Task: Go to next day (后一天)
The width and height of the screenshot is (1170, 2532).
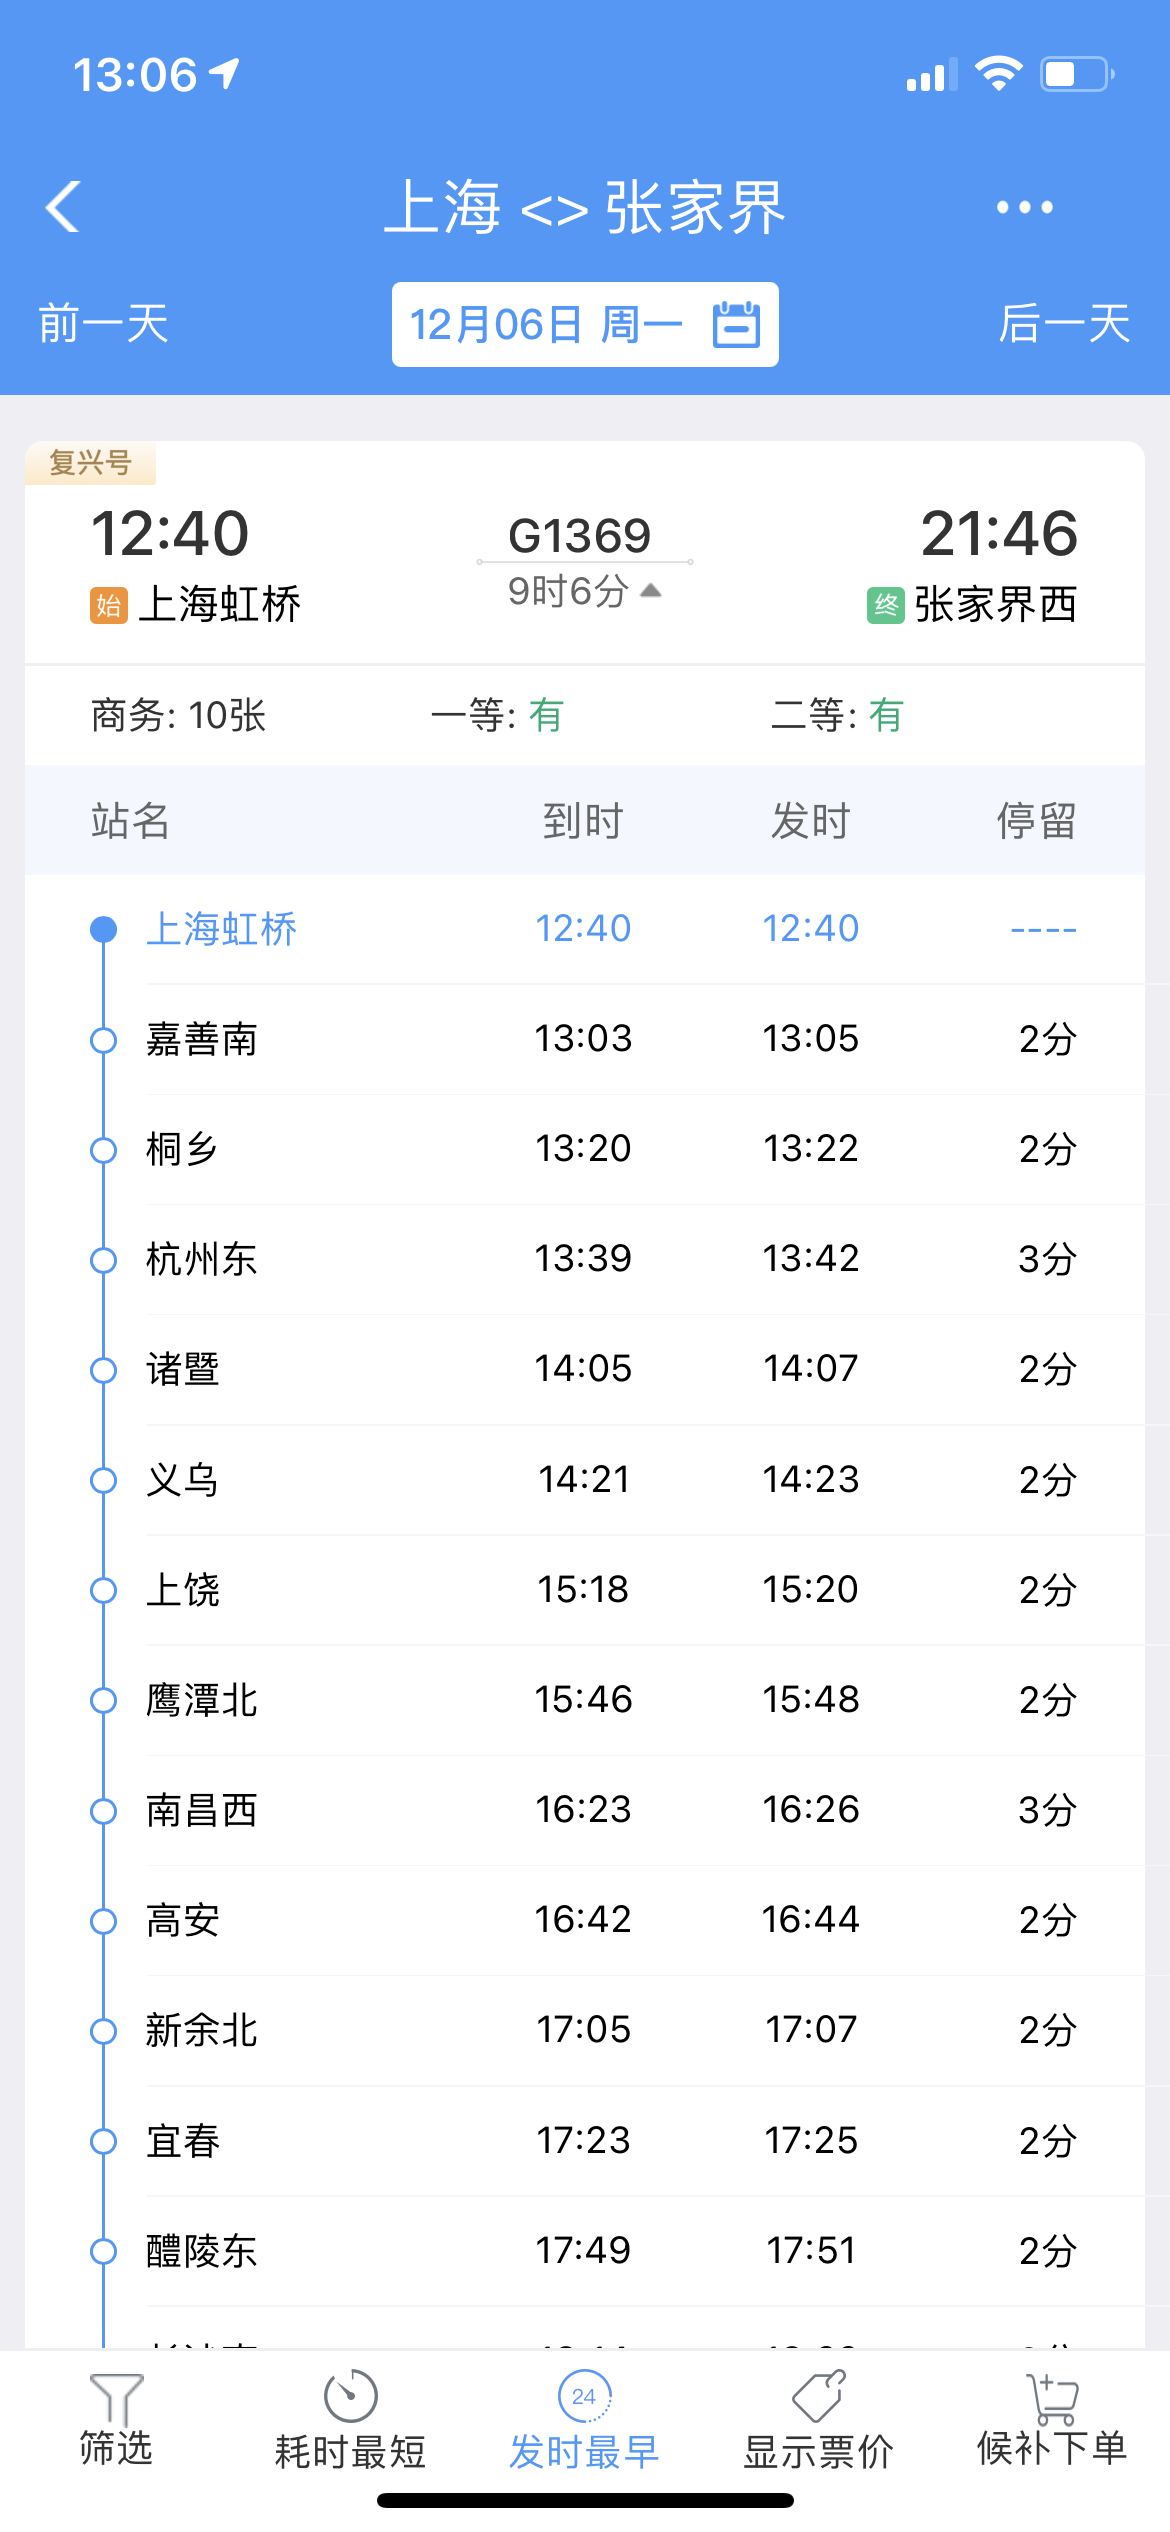Action: point(1064,324)
